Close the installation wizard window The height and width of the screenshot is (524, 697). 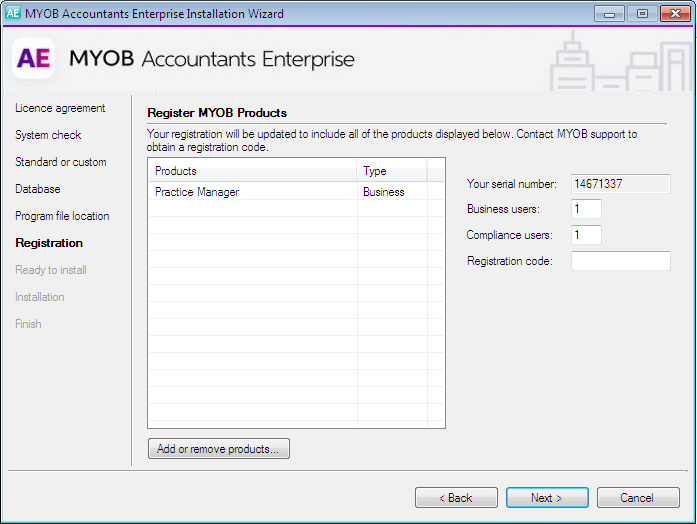point(672,14)
